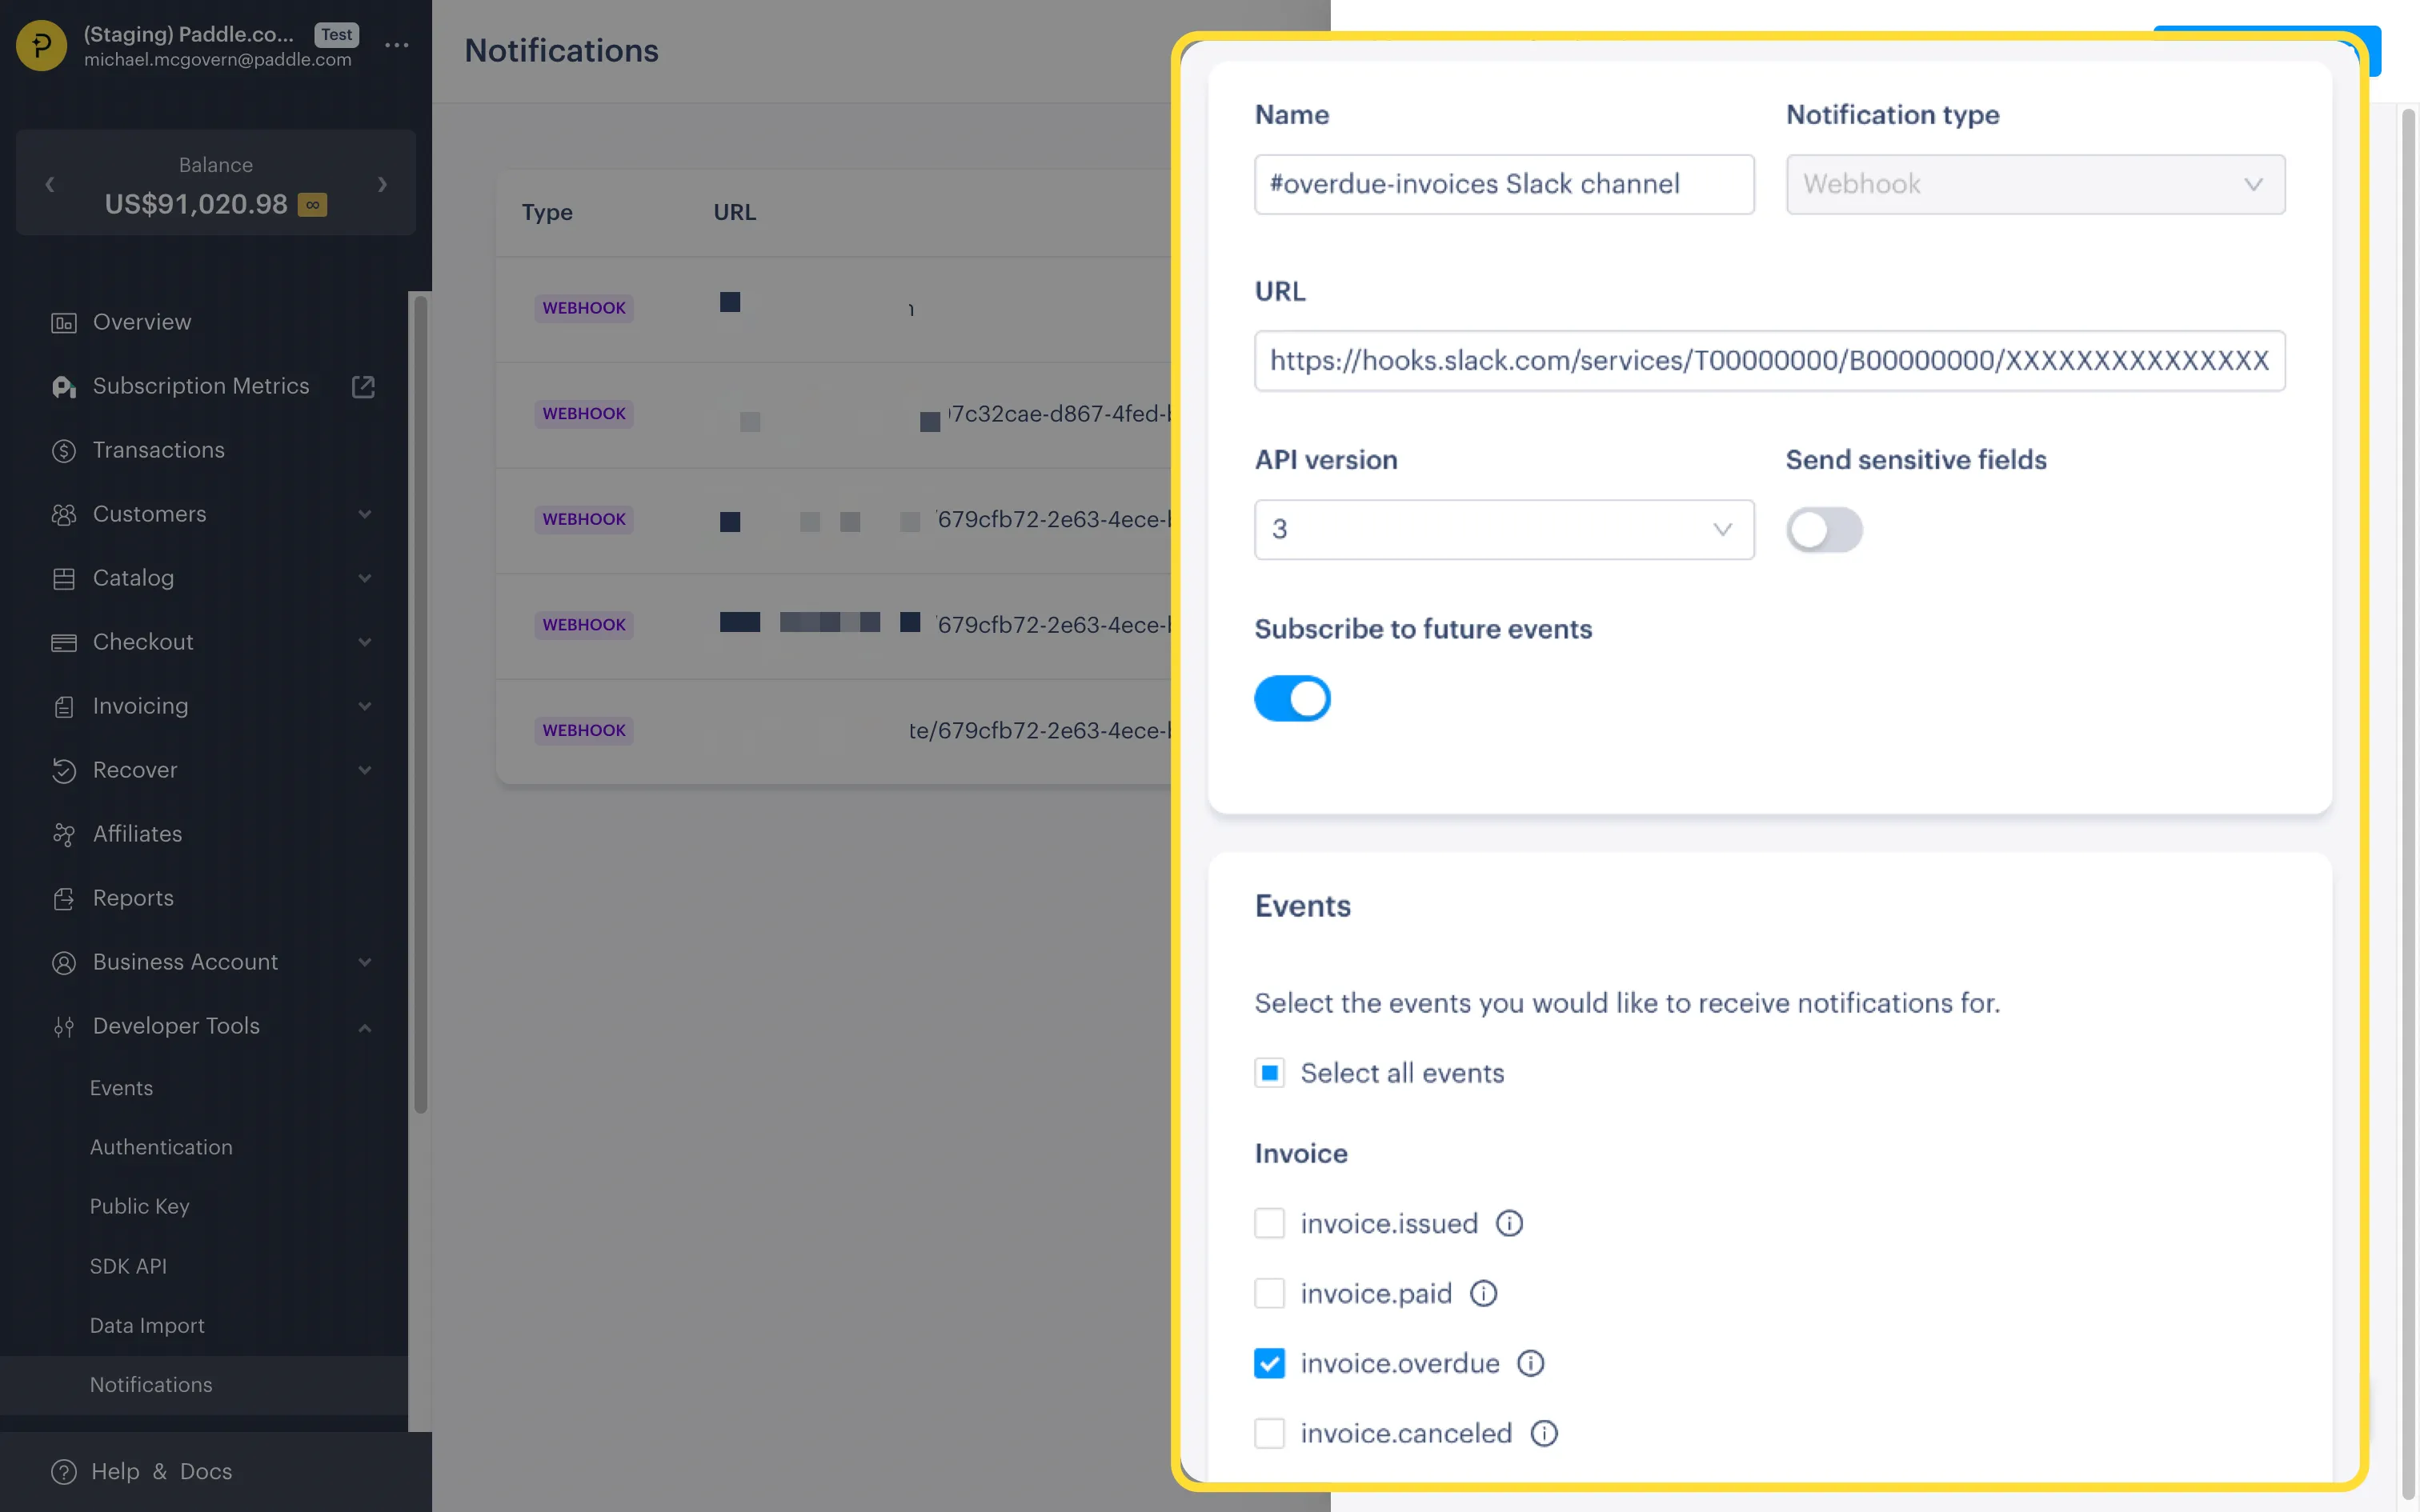Expand the Invoicing menu chevron

[x=365, y=707]
